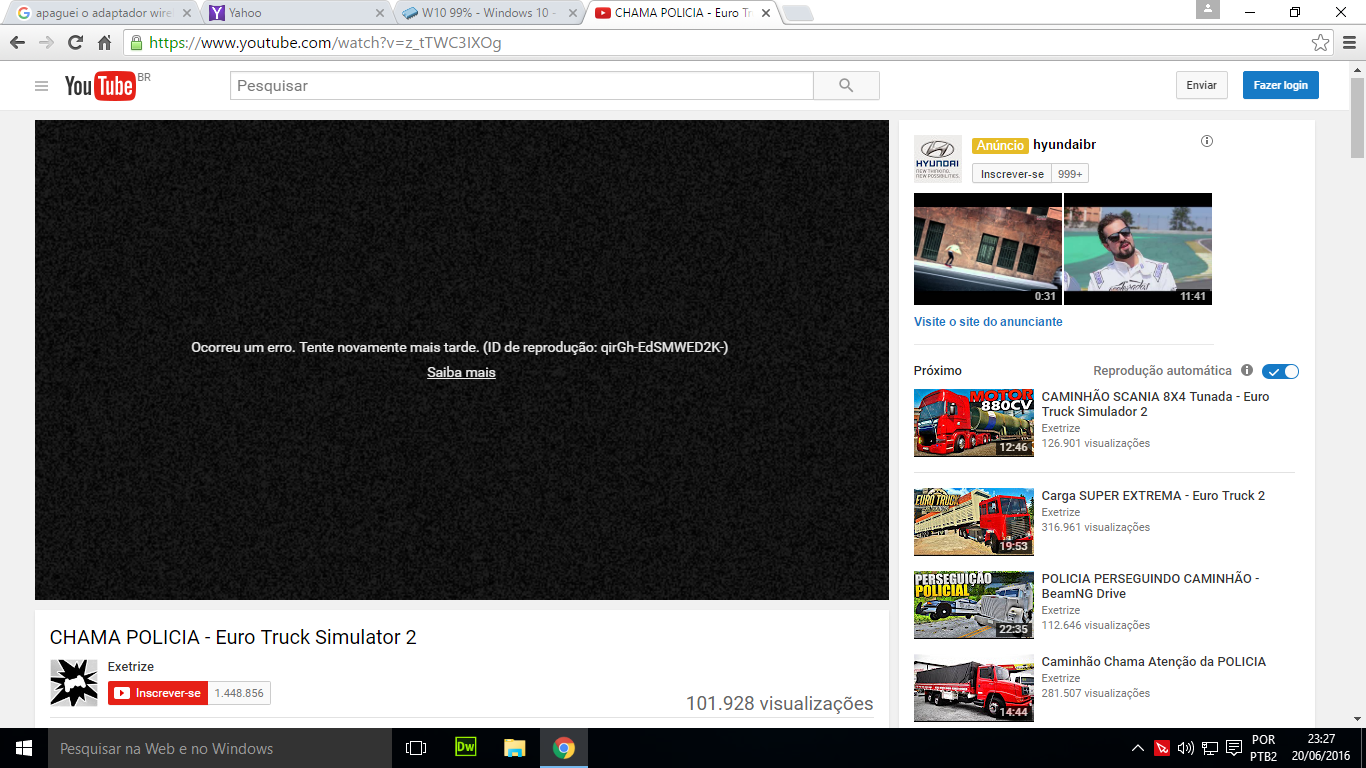This screenshot has height=768, width=1366.
Task: Click the search magnifier button
Action: [x=846, y=86]
